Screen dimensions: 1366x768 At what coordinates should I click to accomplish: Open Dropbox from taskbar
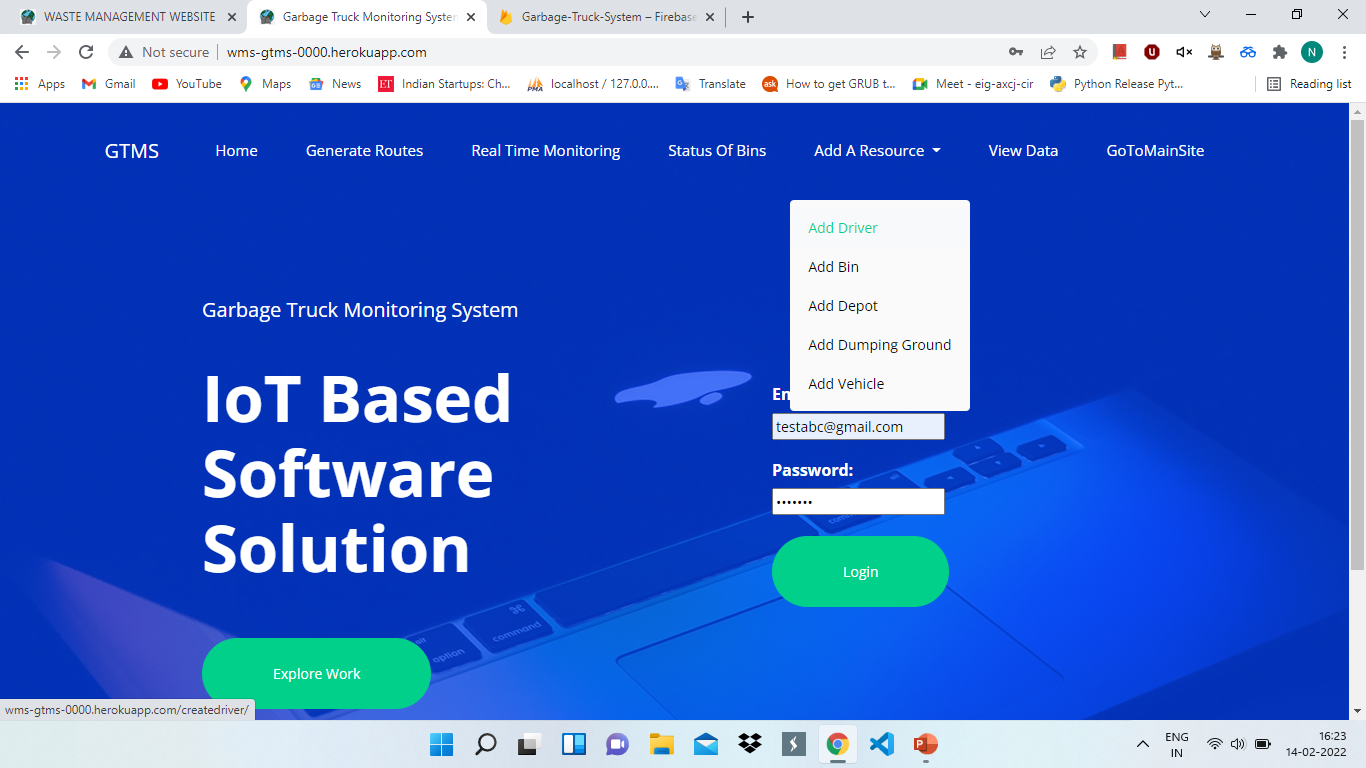pyautogui.click(x=749, y=744)
